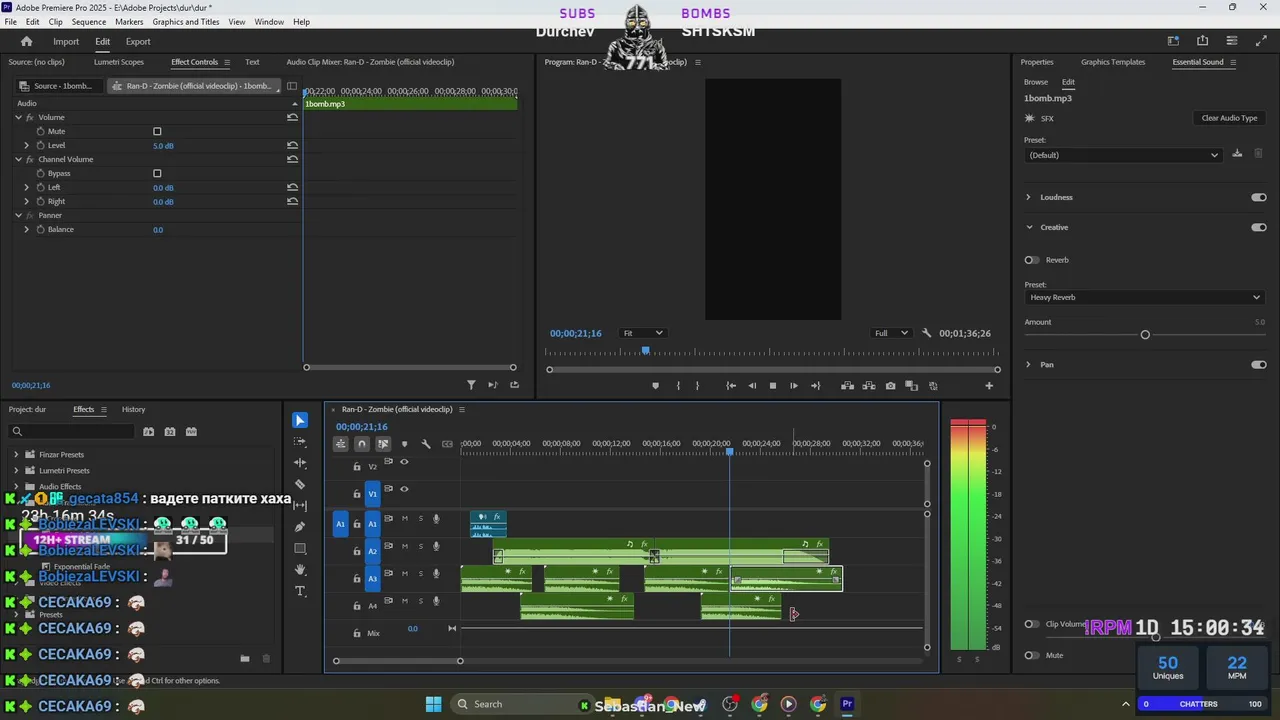1280x720 pixels.
Task: Click the Lift button
Action: click(x=848, y=386)
